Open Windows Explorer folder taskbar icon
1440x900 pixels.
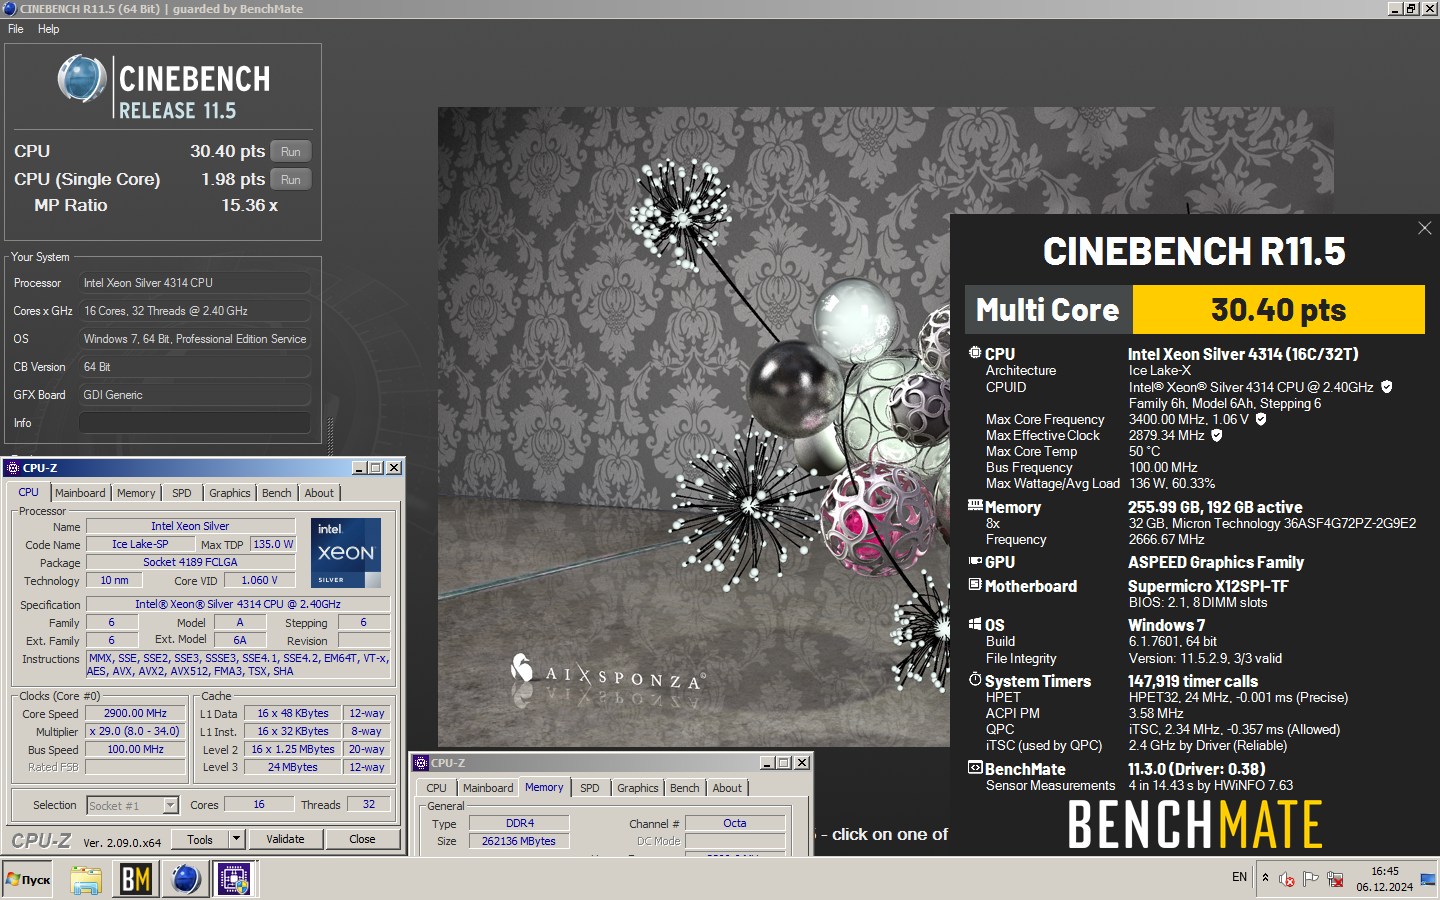tap(86, 880)
